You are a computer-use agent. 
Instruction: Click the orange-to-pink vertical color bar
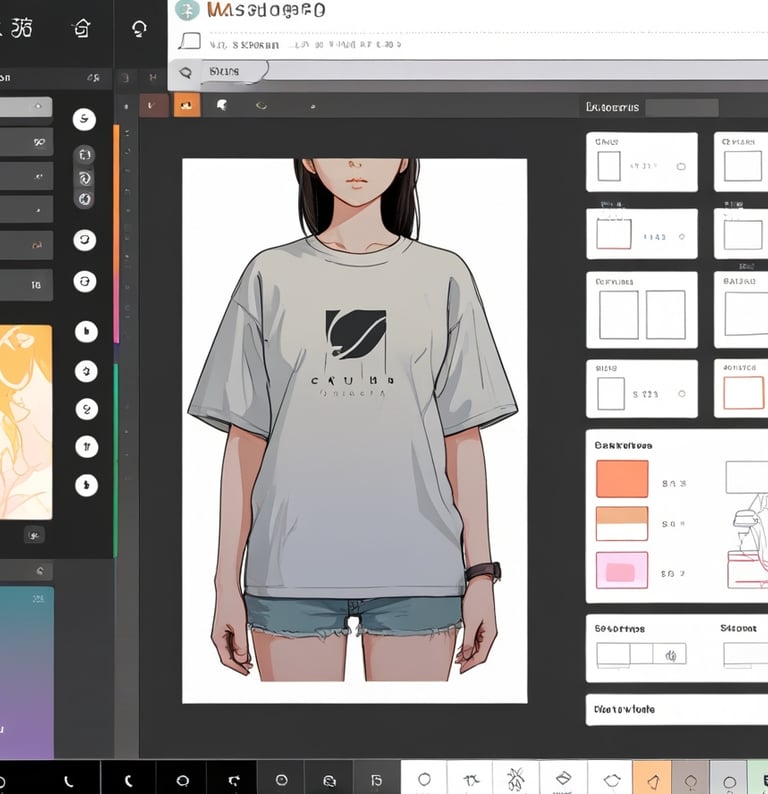click(116, 233)
